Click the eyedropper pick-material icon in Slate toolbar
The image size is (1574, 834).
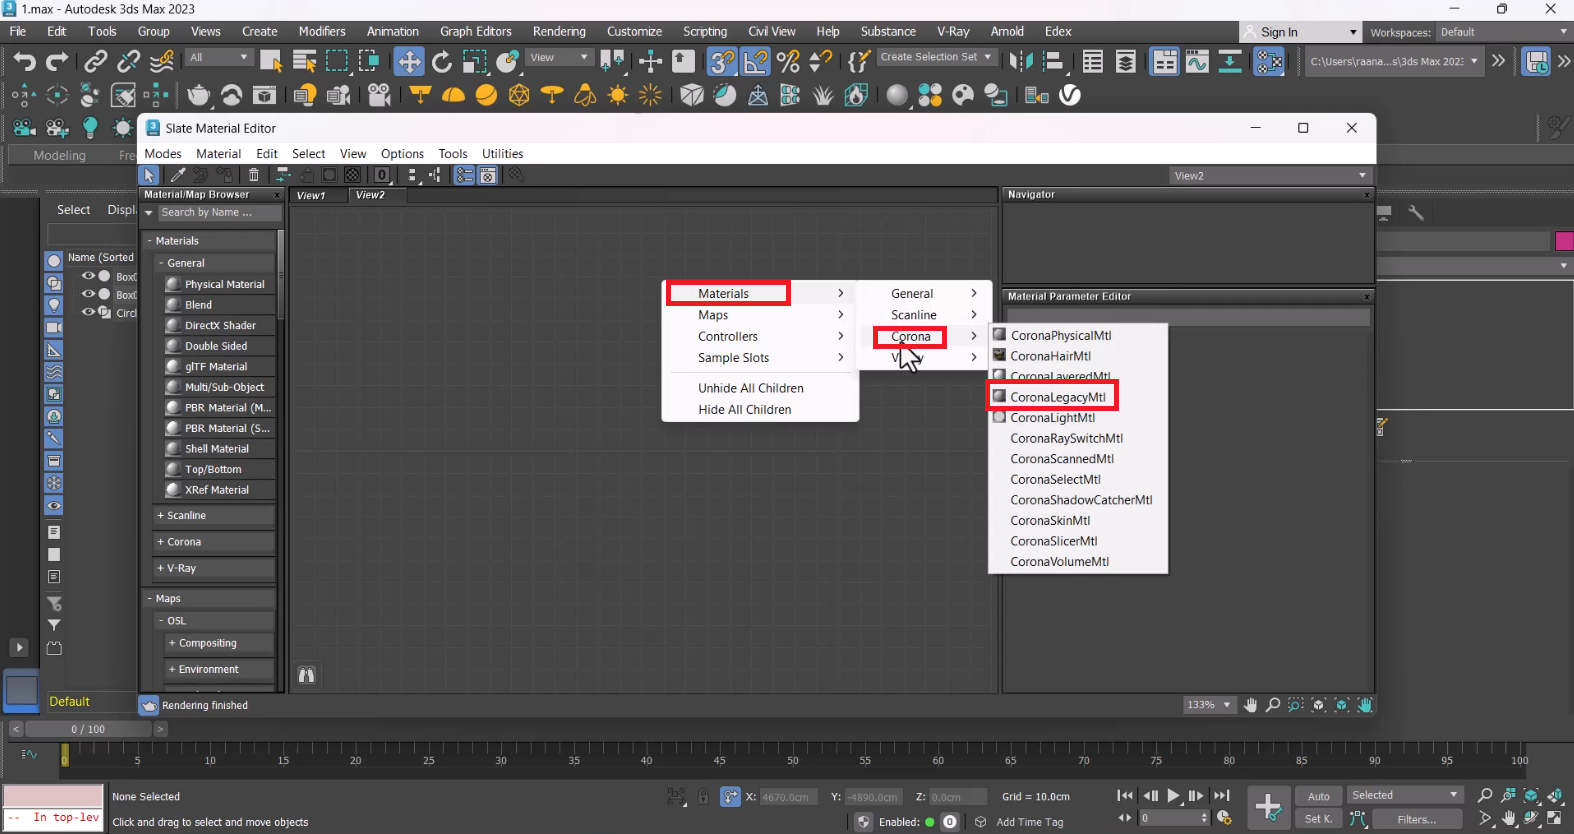click(178, 175)
